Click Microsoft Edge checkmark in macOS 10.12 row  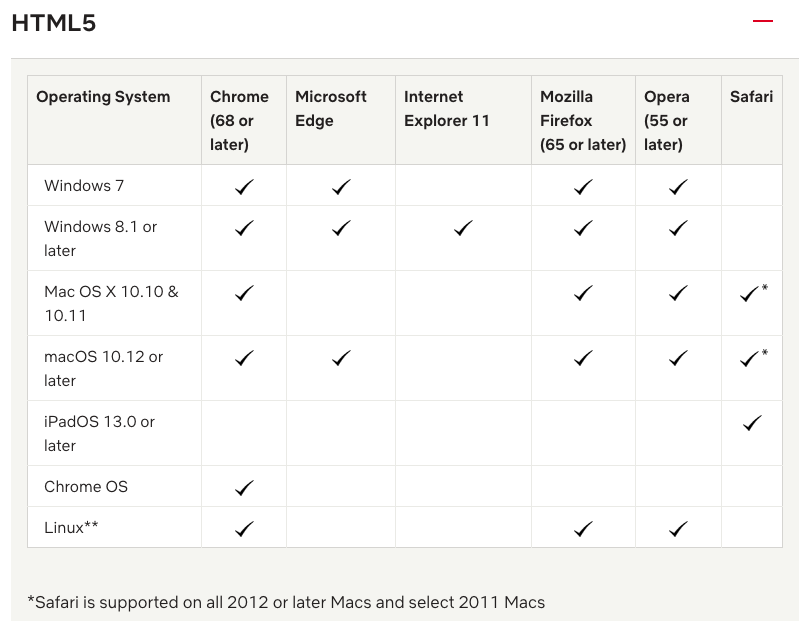pos(341,358)
